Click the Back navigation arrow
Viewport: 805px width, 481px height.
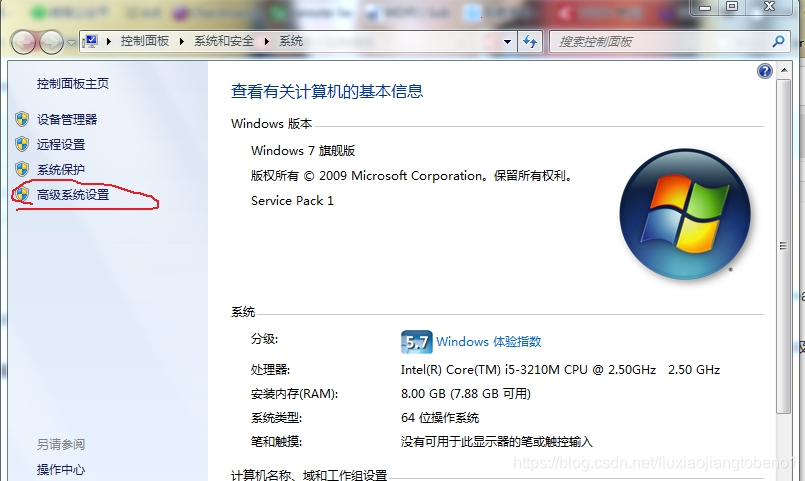[x=23, y=42]
